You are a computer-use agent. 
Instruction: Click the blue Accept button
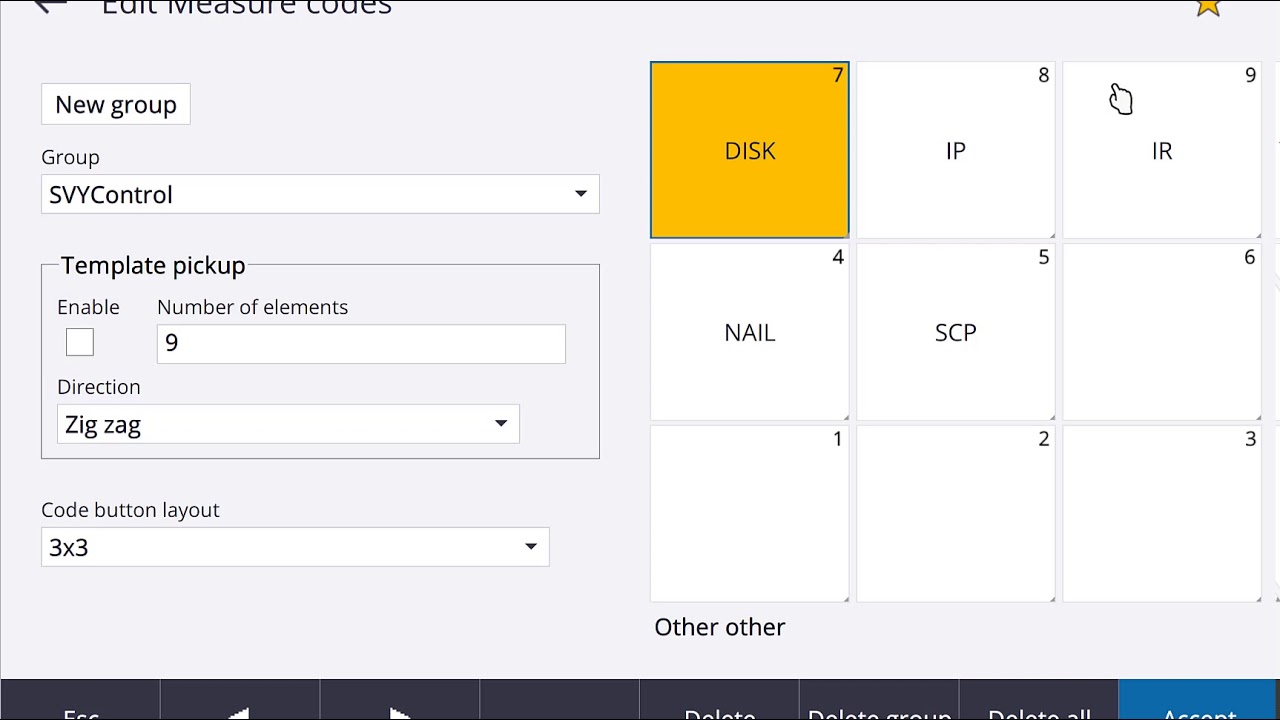[1199, 700]
